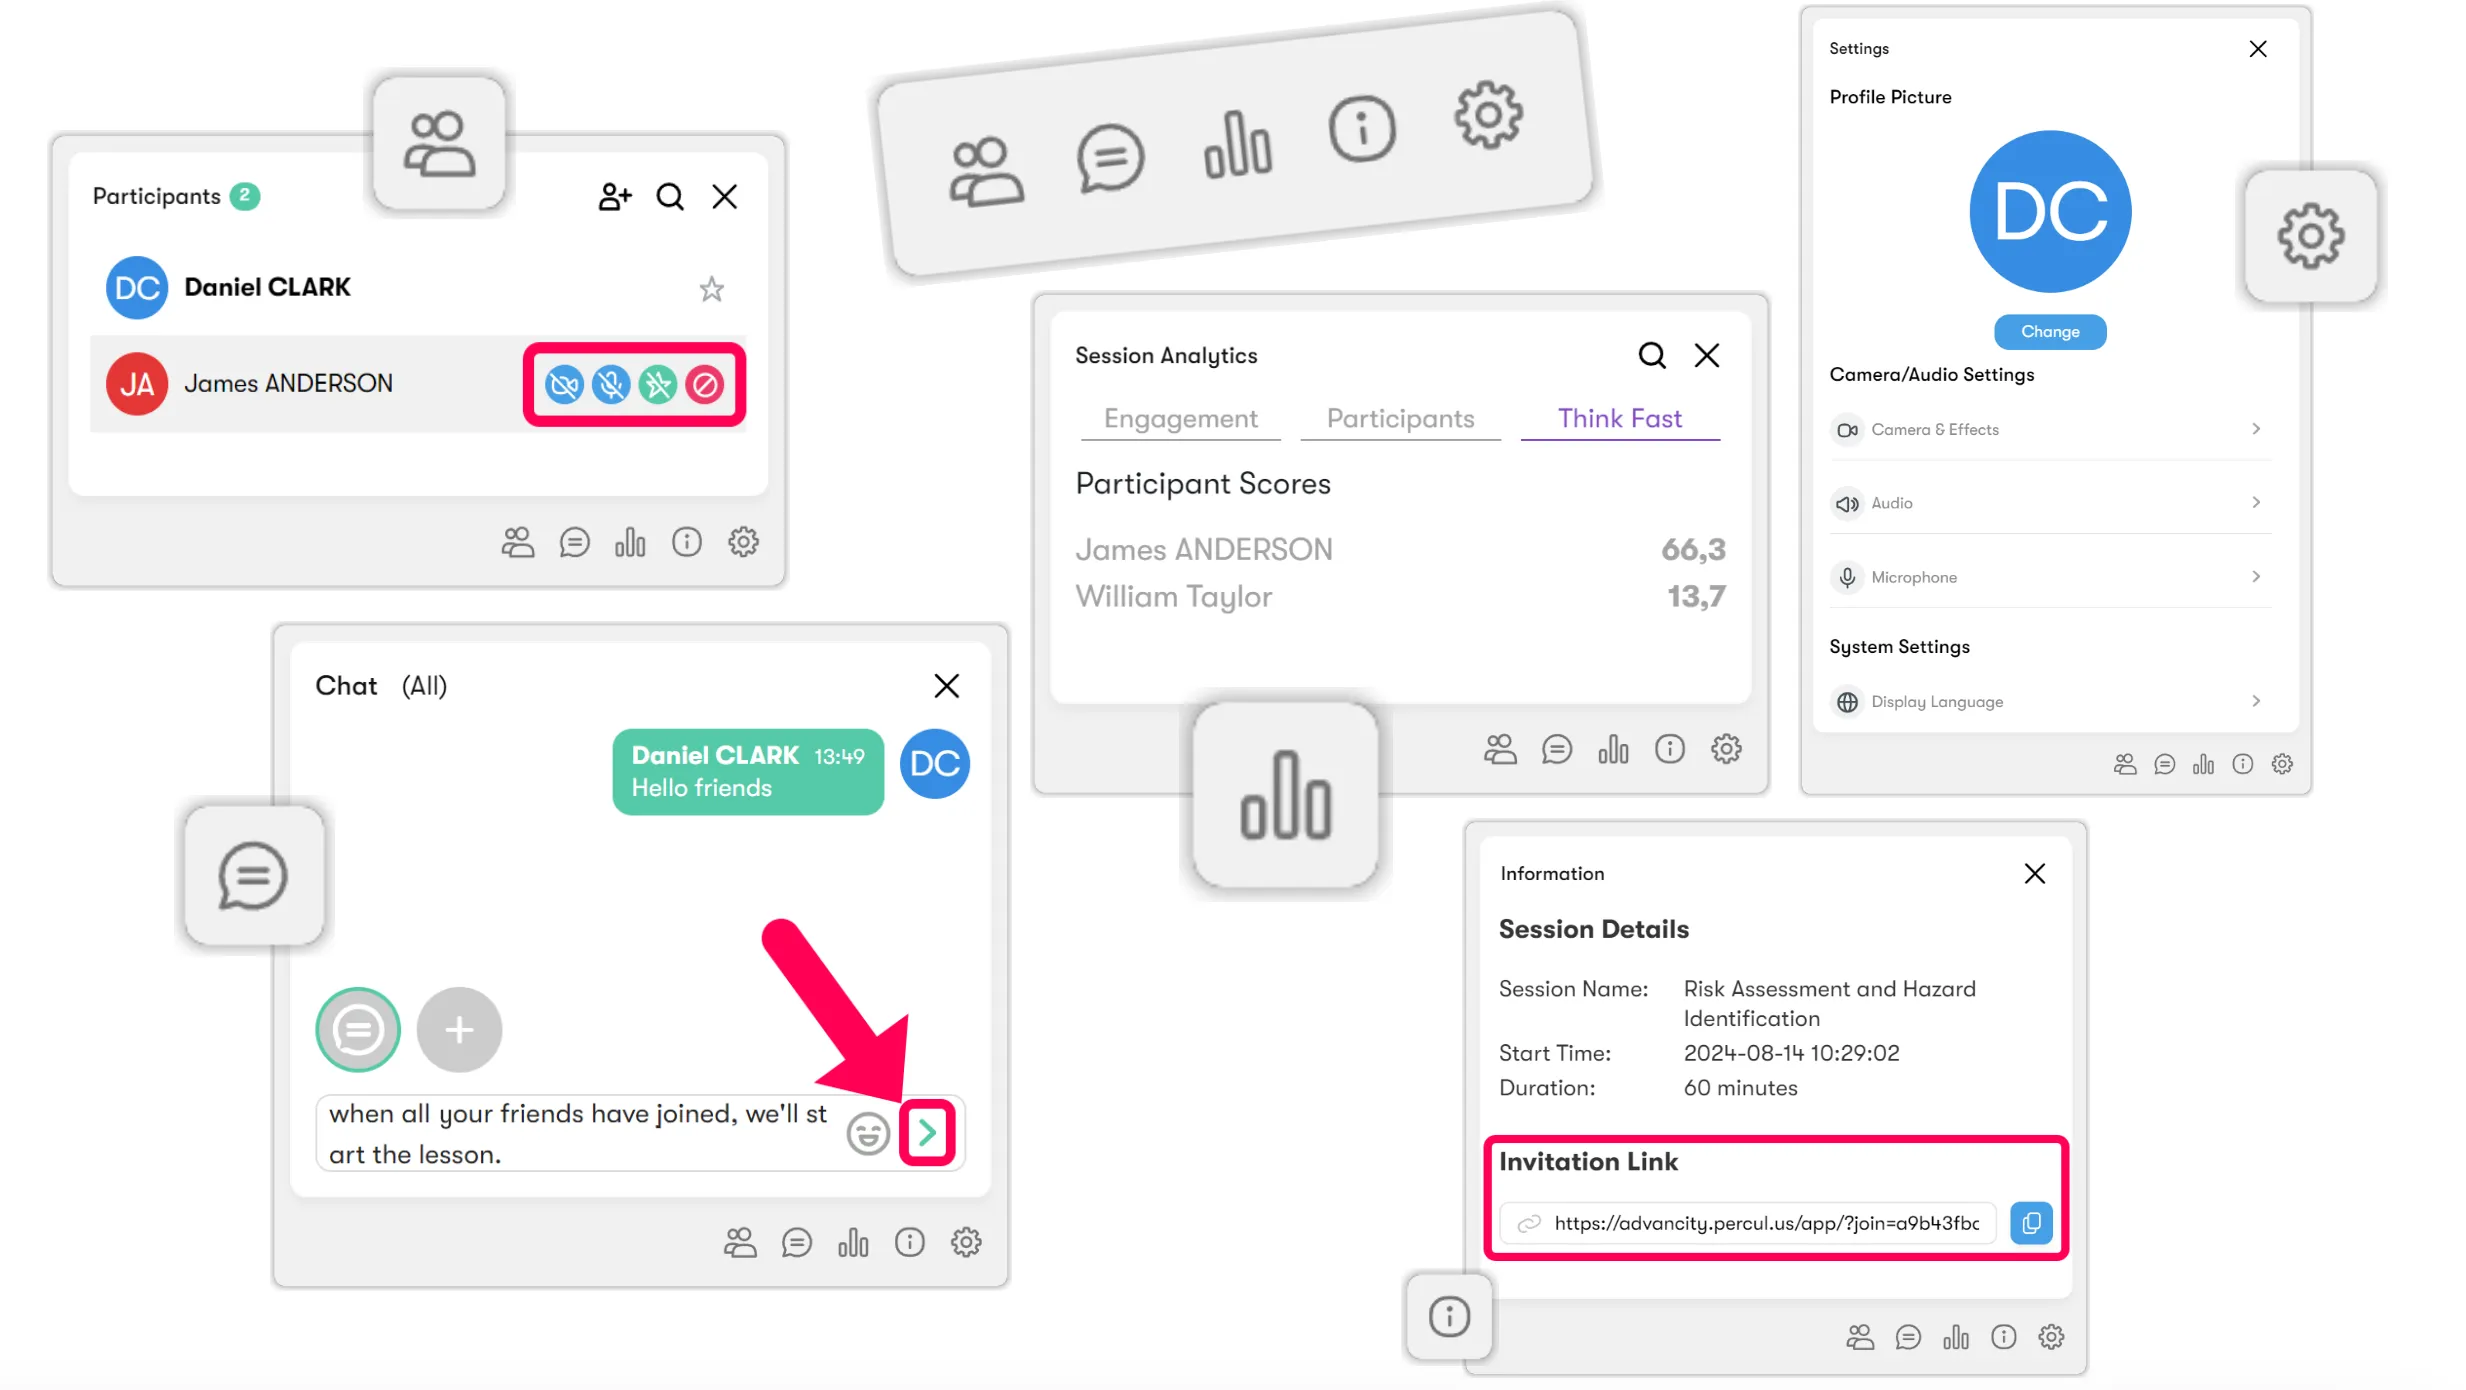This screenshot has height=1390, width=2466.
Task: Switch to the Engagement tab
Action: pos(1180,419)
